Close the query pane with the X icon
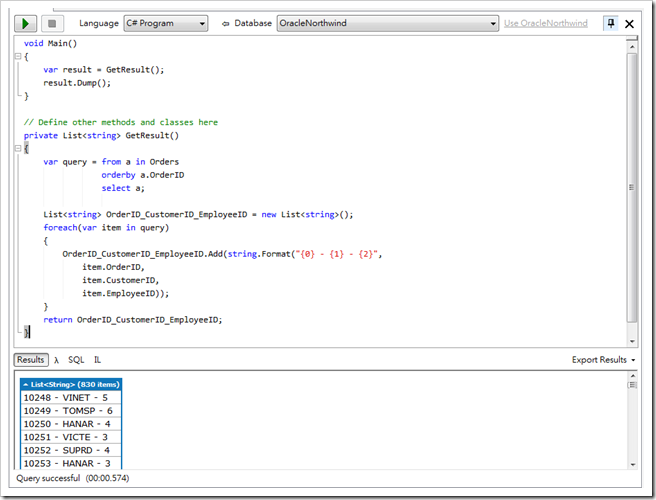656x500 pixels. [x=629, y=24]
